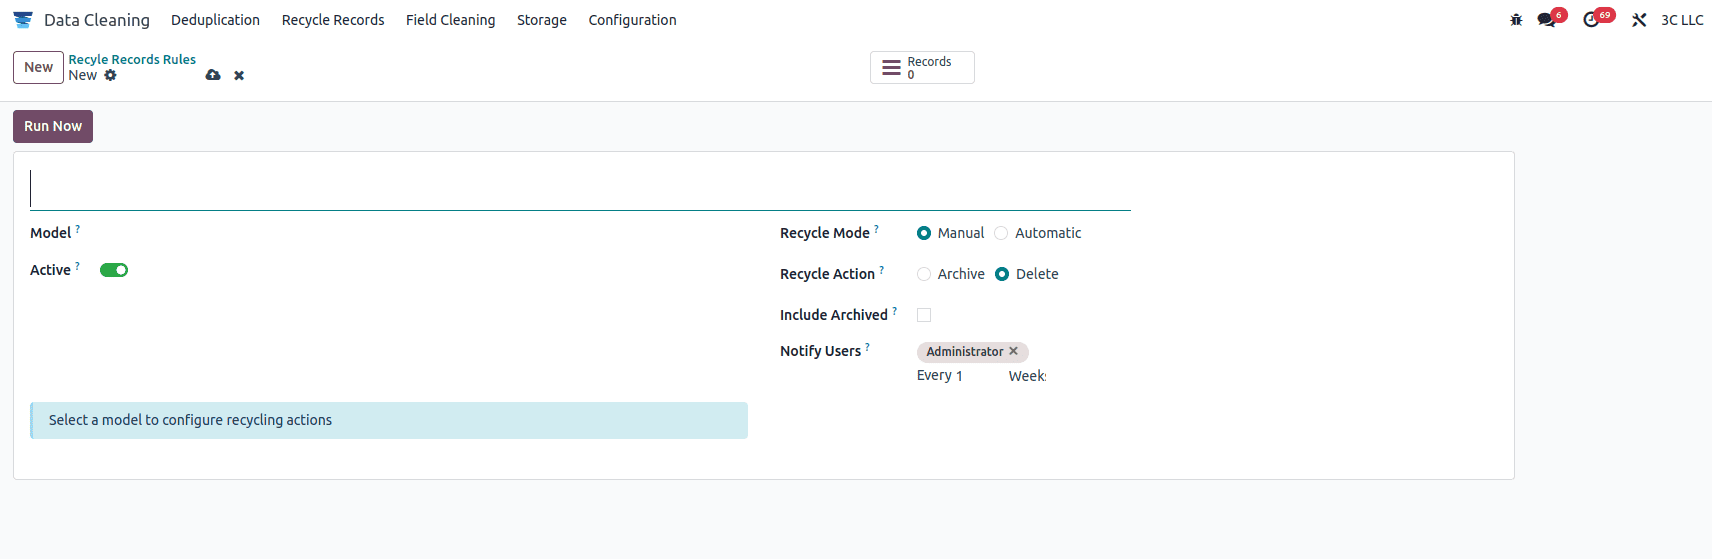The width and height of the screenshot is (1712, 559).
Task: Toggle the Active switch
Action: tap(114, 270)
